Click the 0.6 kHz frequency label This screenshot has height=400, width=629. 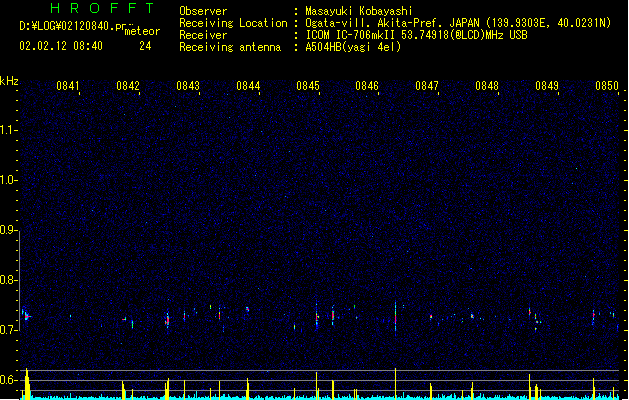click(8, 380)
